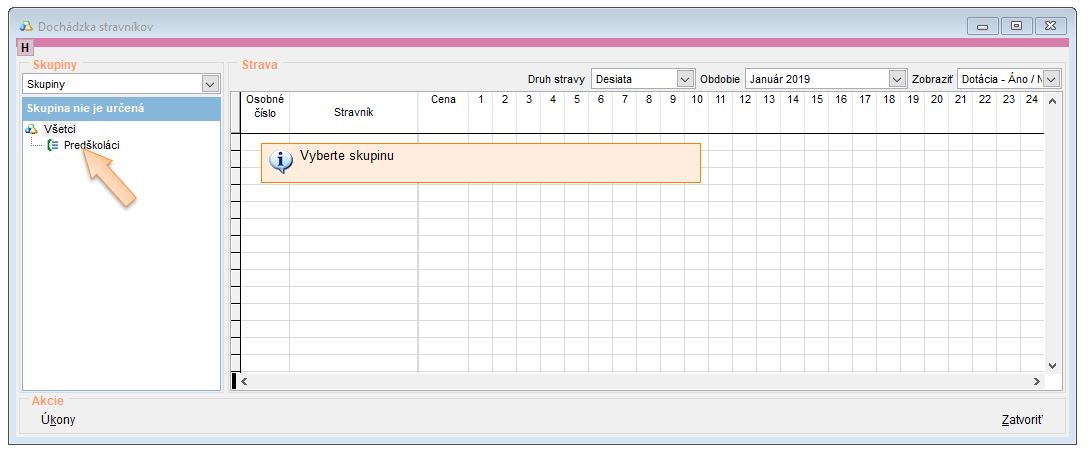Expand the Zobraziť Dotácia dropdown
The image size is (1089, 458).
tap(1051, 79)
